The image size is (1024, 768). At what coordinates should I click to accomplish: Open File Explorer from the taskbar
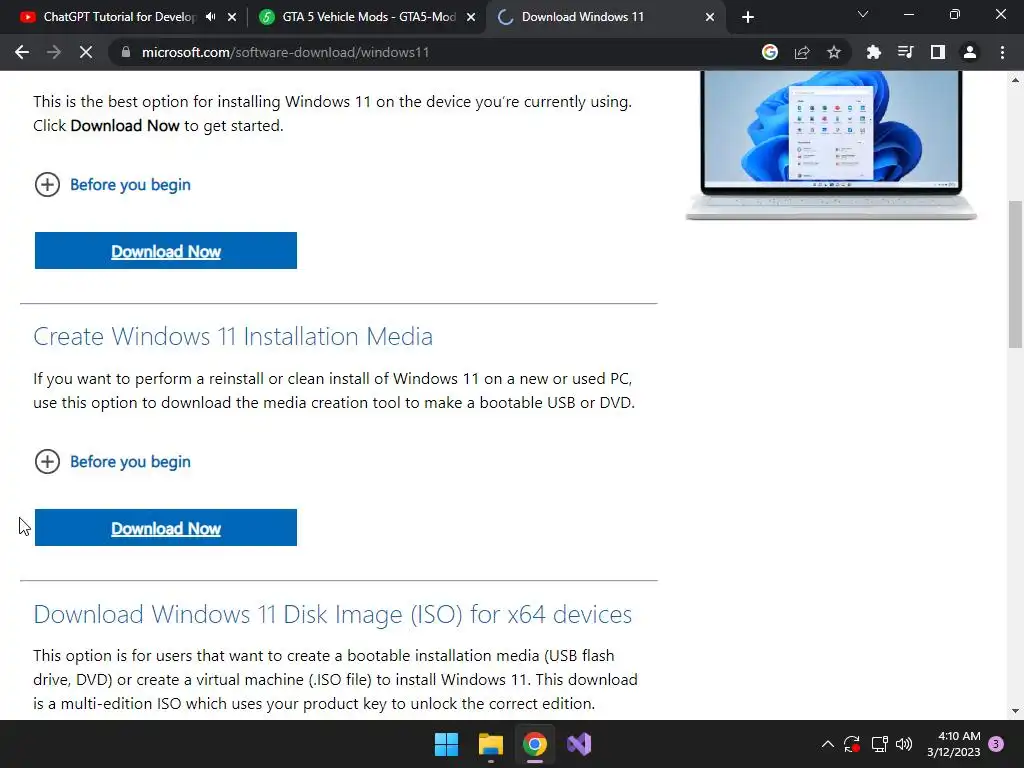(x=490, y=744)
